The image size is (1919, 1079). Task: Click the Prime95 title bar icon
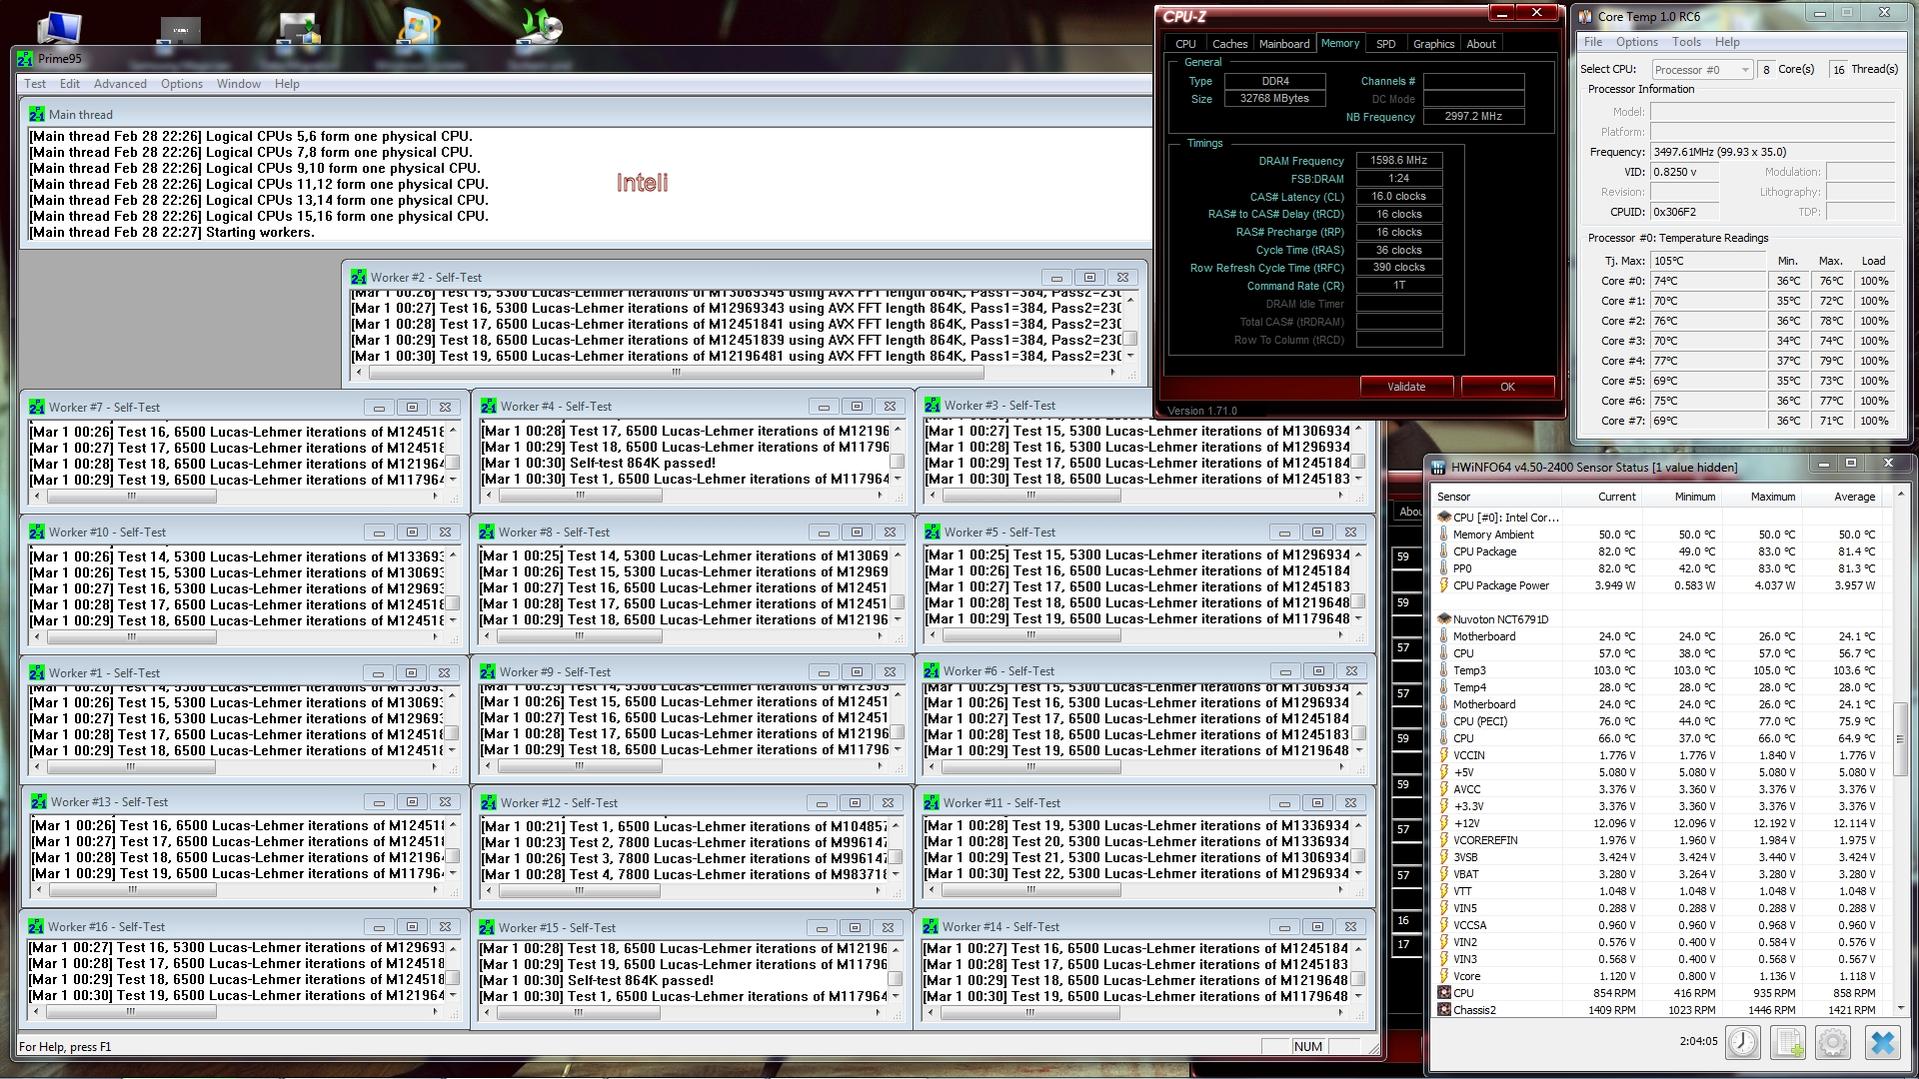pyautogui.click(x=25, y=59)
